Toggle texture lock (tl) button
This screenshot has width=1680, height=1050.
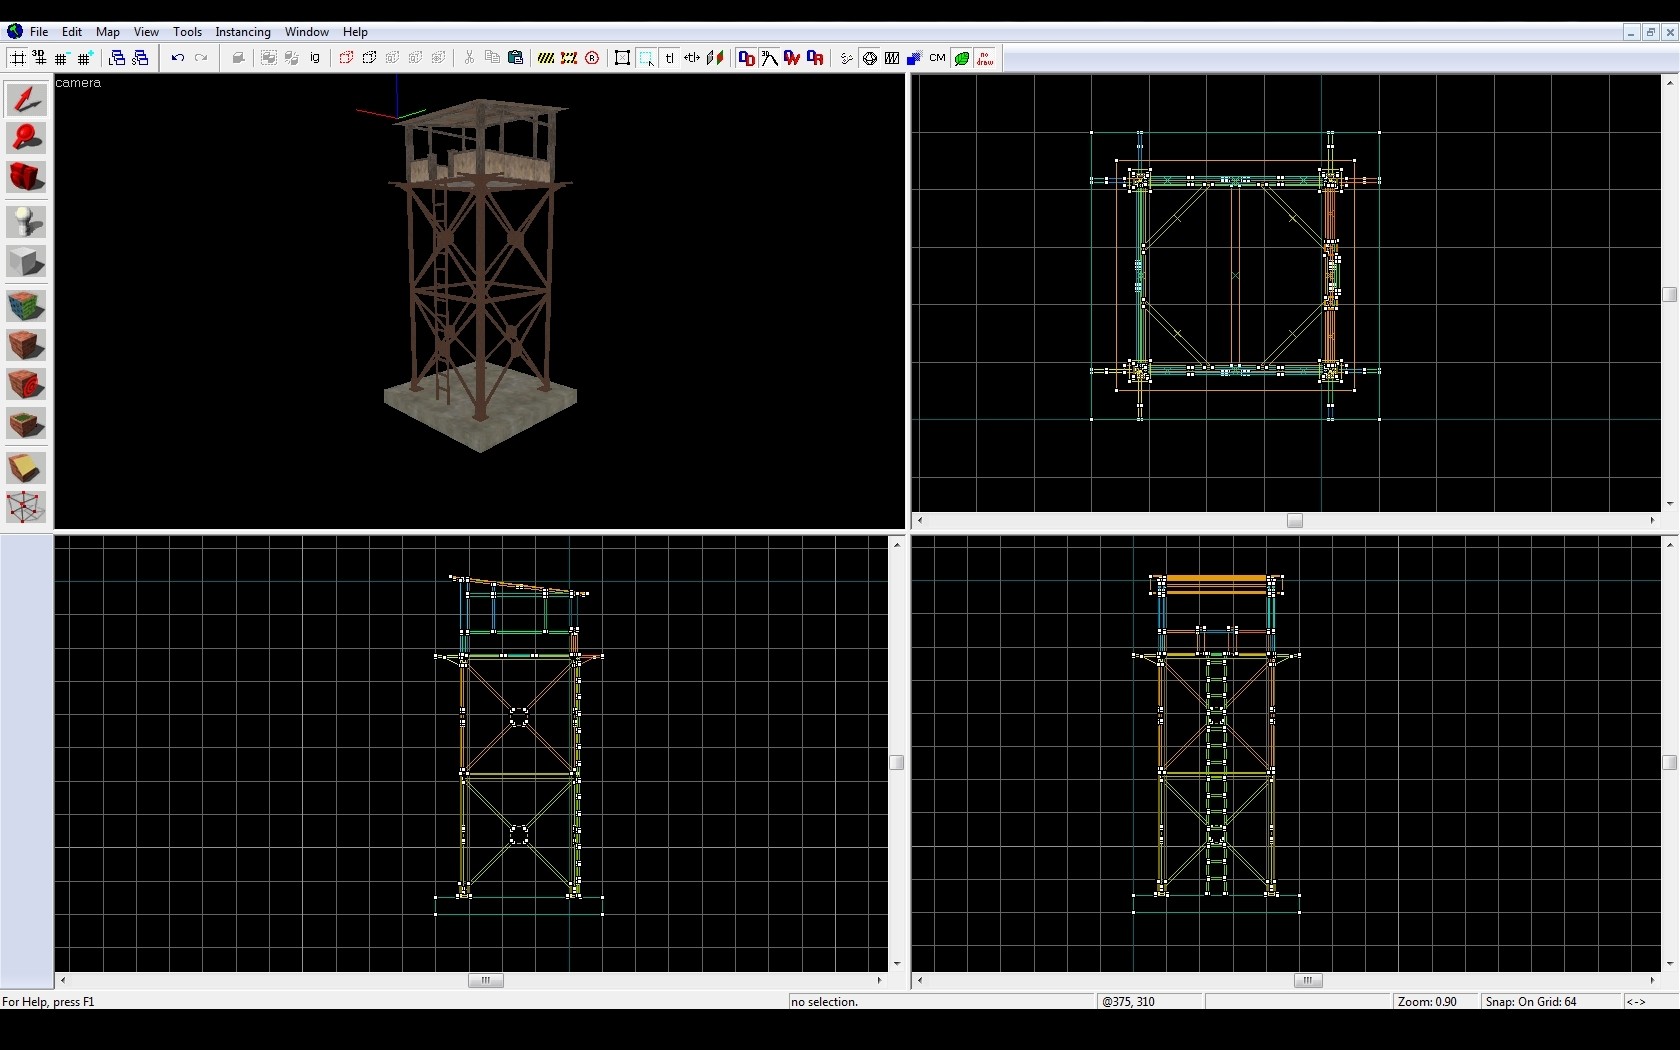(x=669, y=58)
